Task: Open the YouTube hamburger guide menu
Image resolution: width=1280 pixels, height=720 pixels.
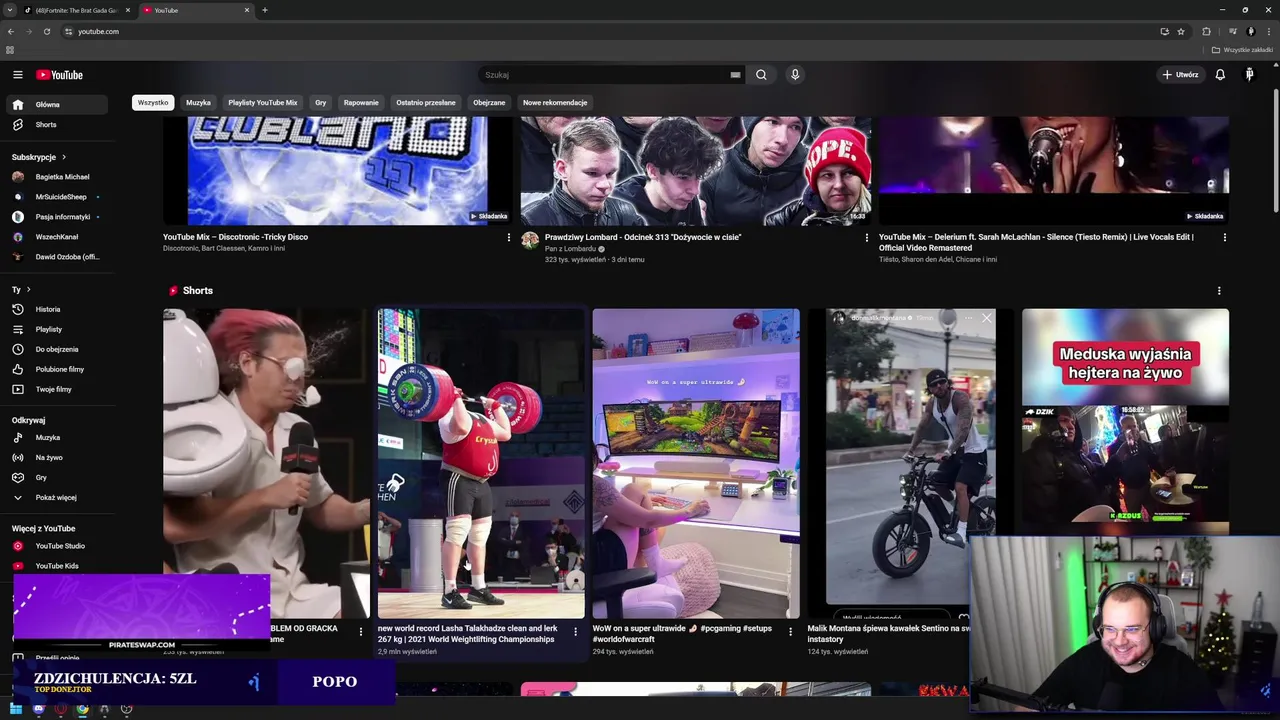Action: (x=18, y=75)
